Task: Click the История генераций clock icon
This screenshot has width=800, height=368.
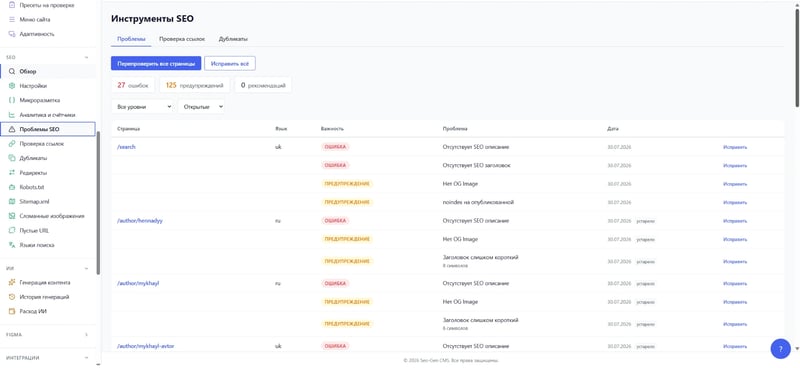Action: coord(12,297)
